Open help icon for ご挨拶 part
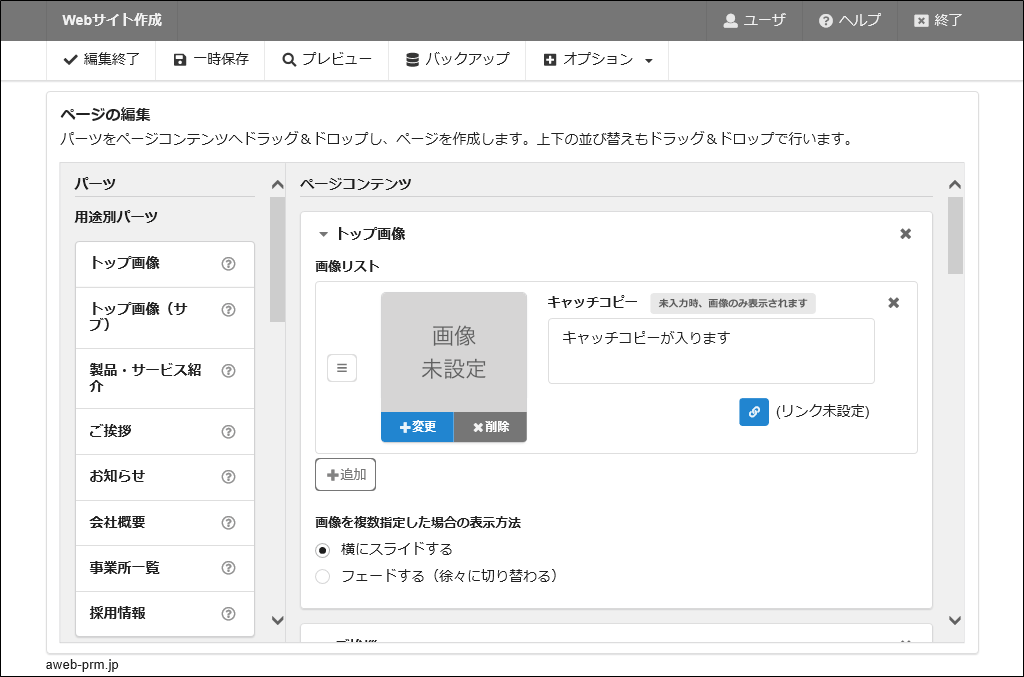1024x677 pixels. point(228,432)
